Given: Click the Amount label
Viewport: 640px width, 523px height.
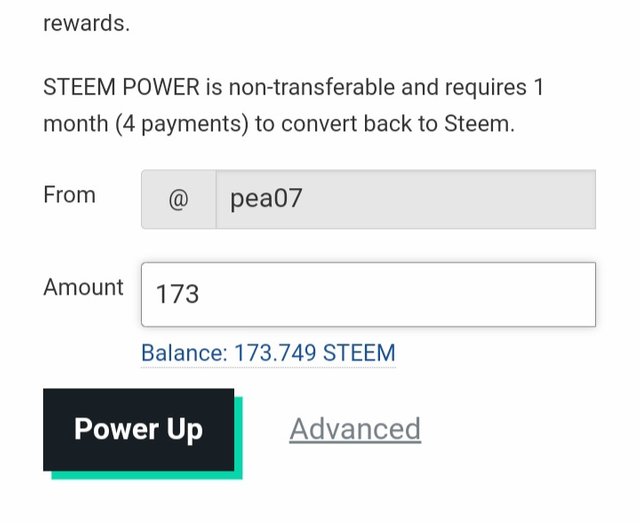Looking at the screenshot, I should pos(83,287).
